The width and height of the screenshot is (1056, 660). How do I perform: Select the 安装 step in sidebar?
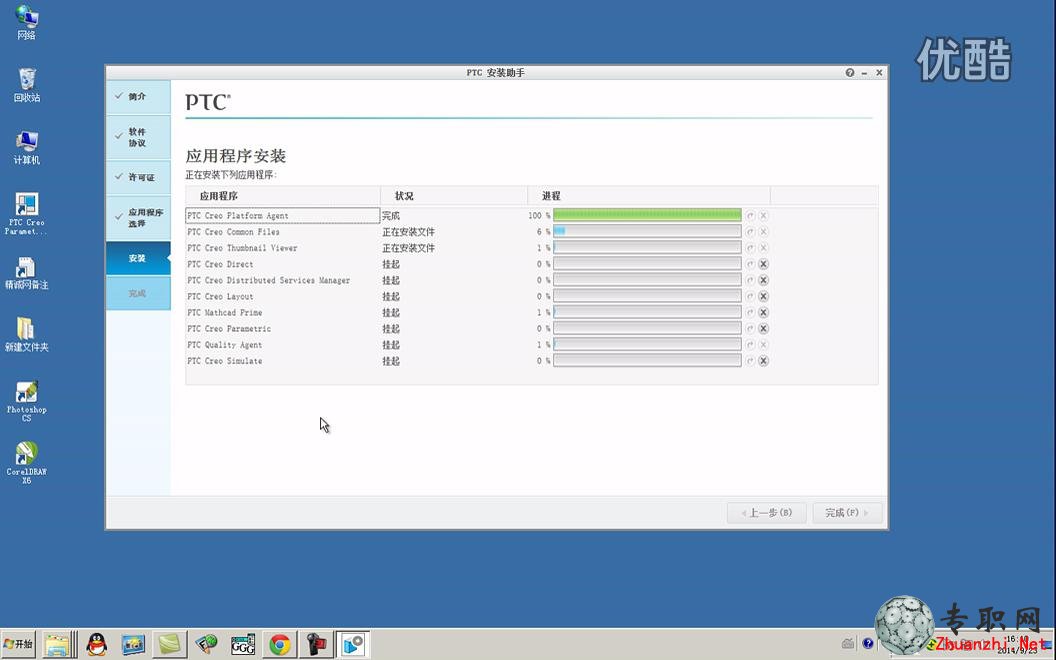tap(138, 259)
